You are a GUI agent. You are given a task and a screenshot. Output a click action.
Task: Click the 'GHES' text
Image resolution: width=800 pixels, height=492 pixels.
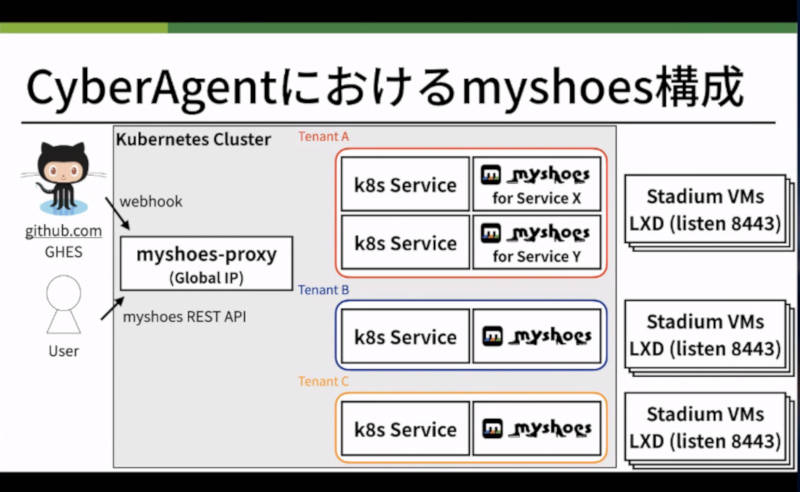click(63, 252)
